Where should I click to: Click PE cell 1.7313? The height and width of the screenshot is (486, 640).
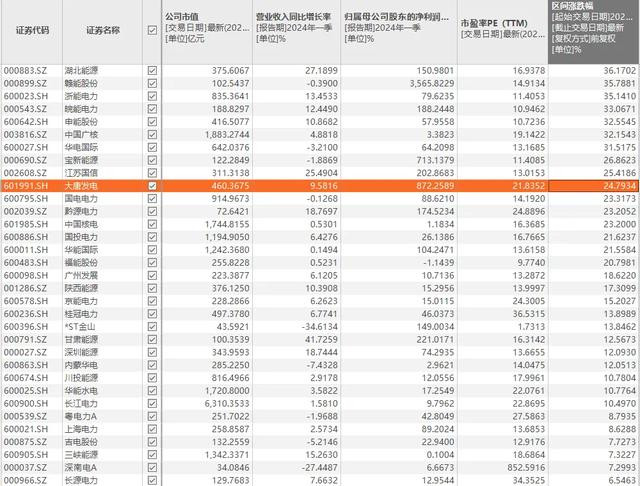tap(531, 326)
